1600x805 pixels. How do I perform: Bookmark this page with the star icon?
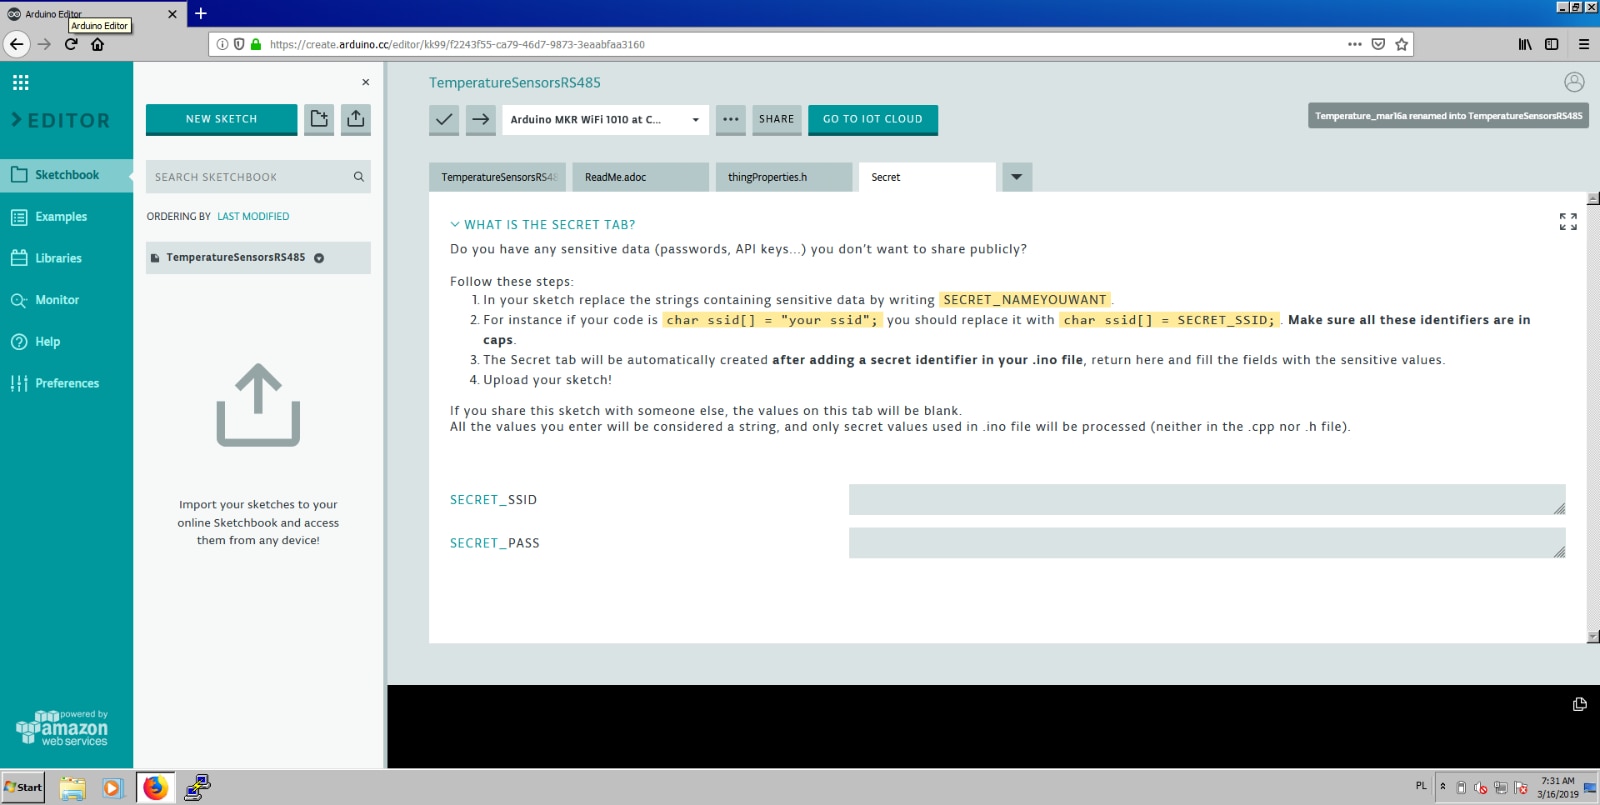(x=1402, y=44)
